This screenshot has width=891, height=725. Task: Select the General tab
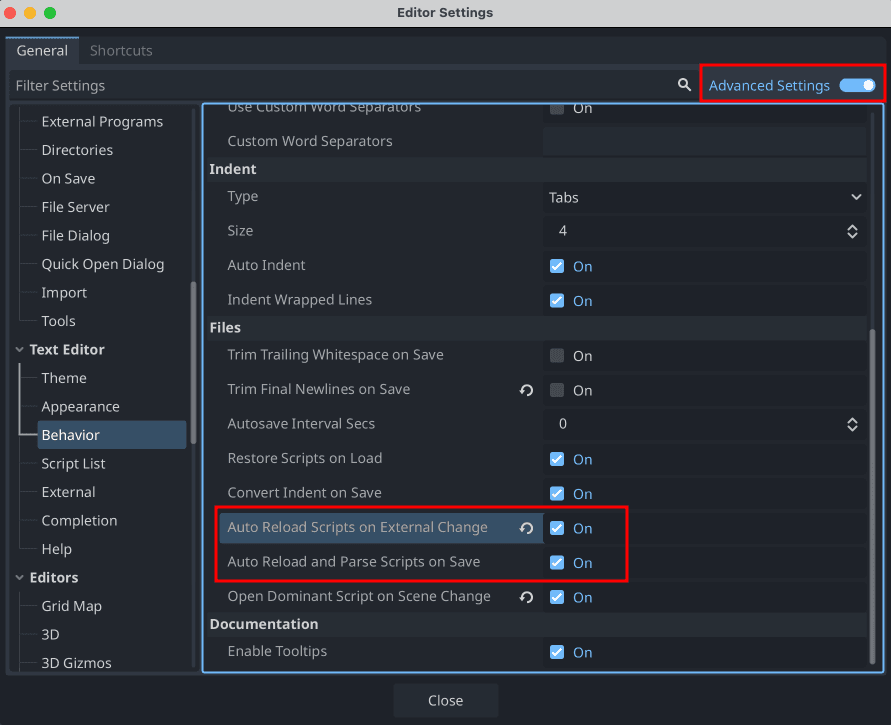point(42,50)
